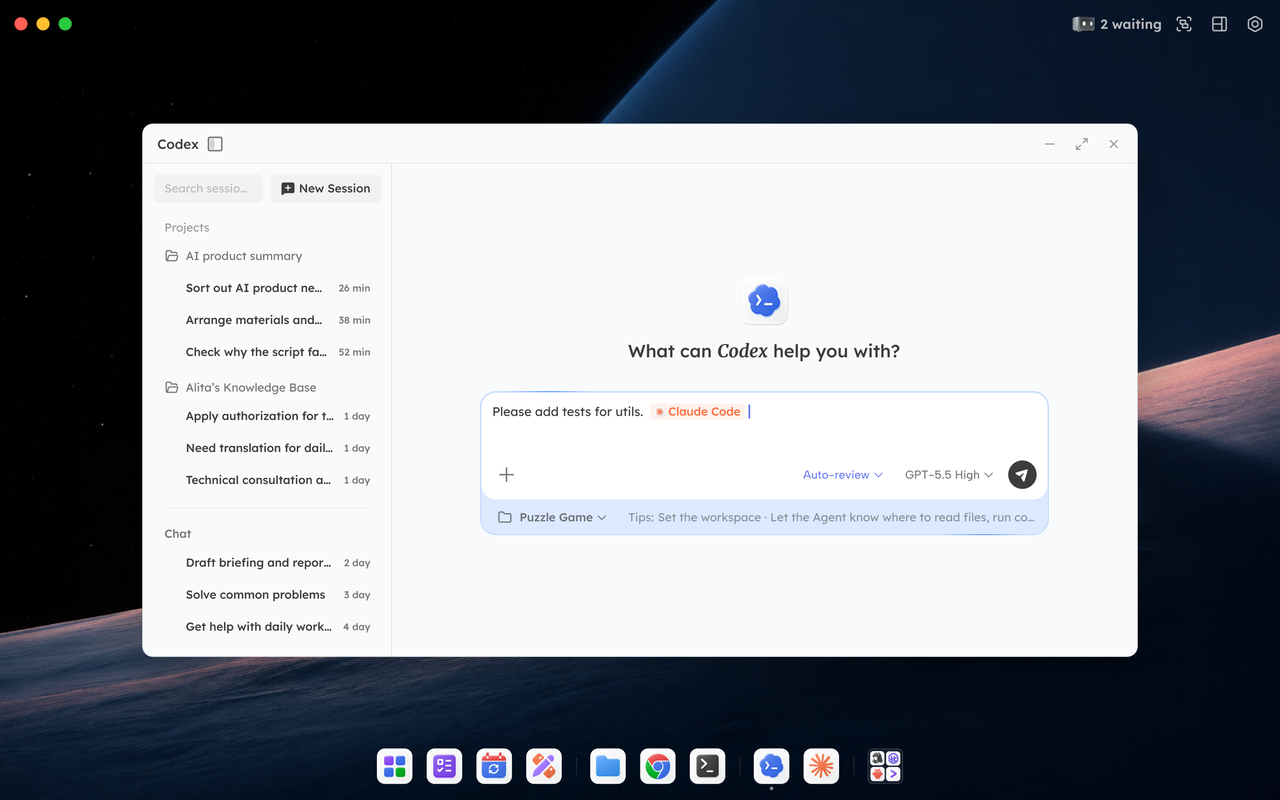This screenshot has height=800, width=1280.
Task: Send the prompt with the arrow button
Action: (1022, 475)
